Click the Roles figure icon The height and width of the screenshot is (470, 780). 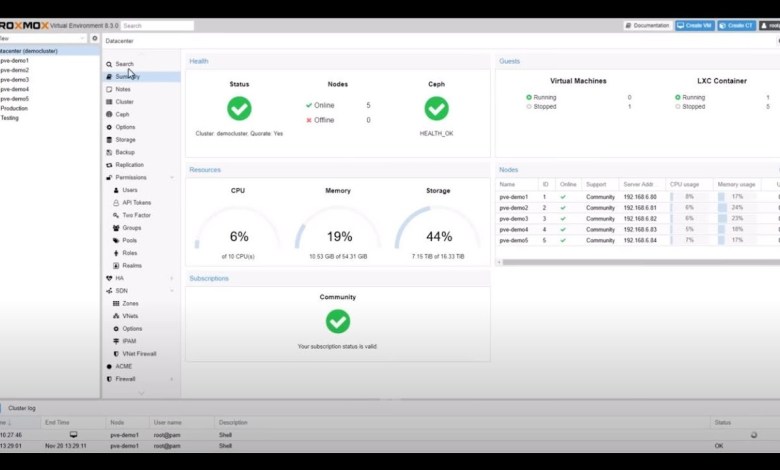tap(116, 253)
